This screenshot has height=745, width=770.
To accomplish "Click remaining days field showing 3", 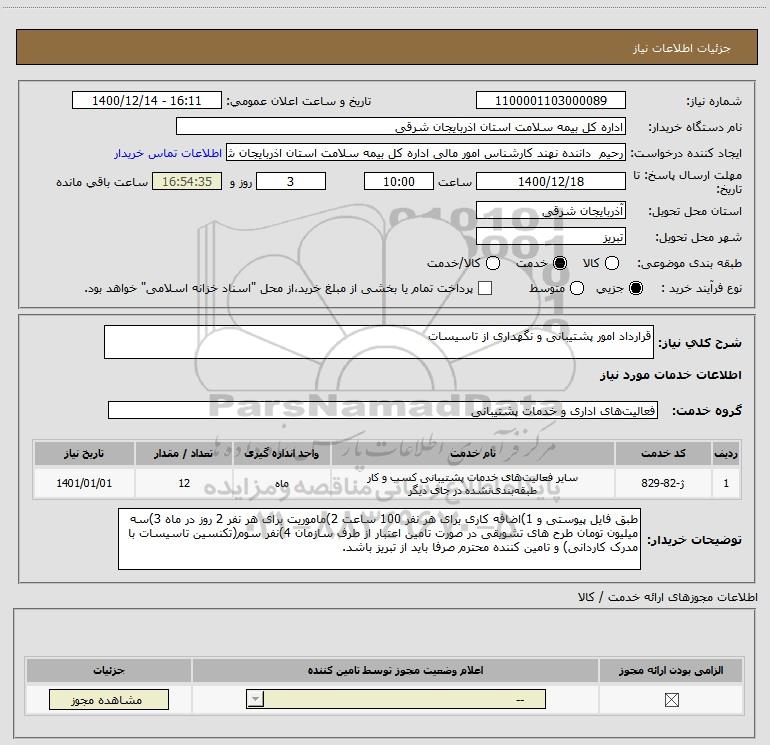I will coord(291,181).
